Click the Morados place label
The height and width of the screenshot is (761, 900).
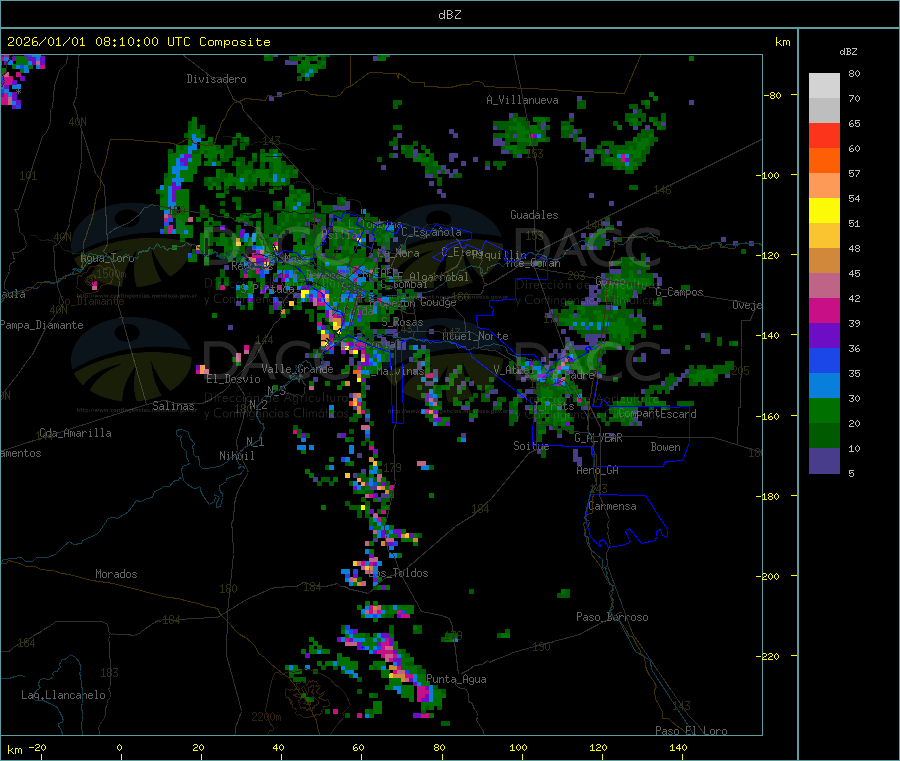tap(116, 574)
